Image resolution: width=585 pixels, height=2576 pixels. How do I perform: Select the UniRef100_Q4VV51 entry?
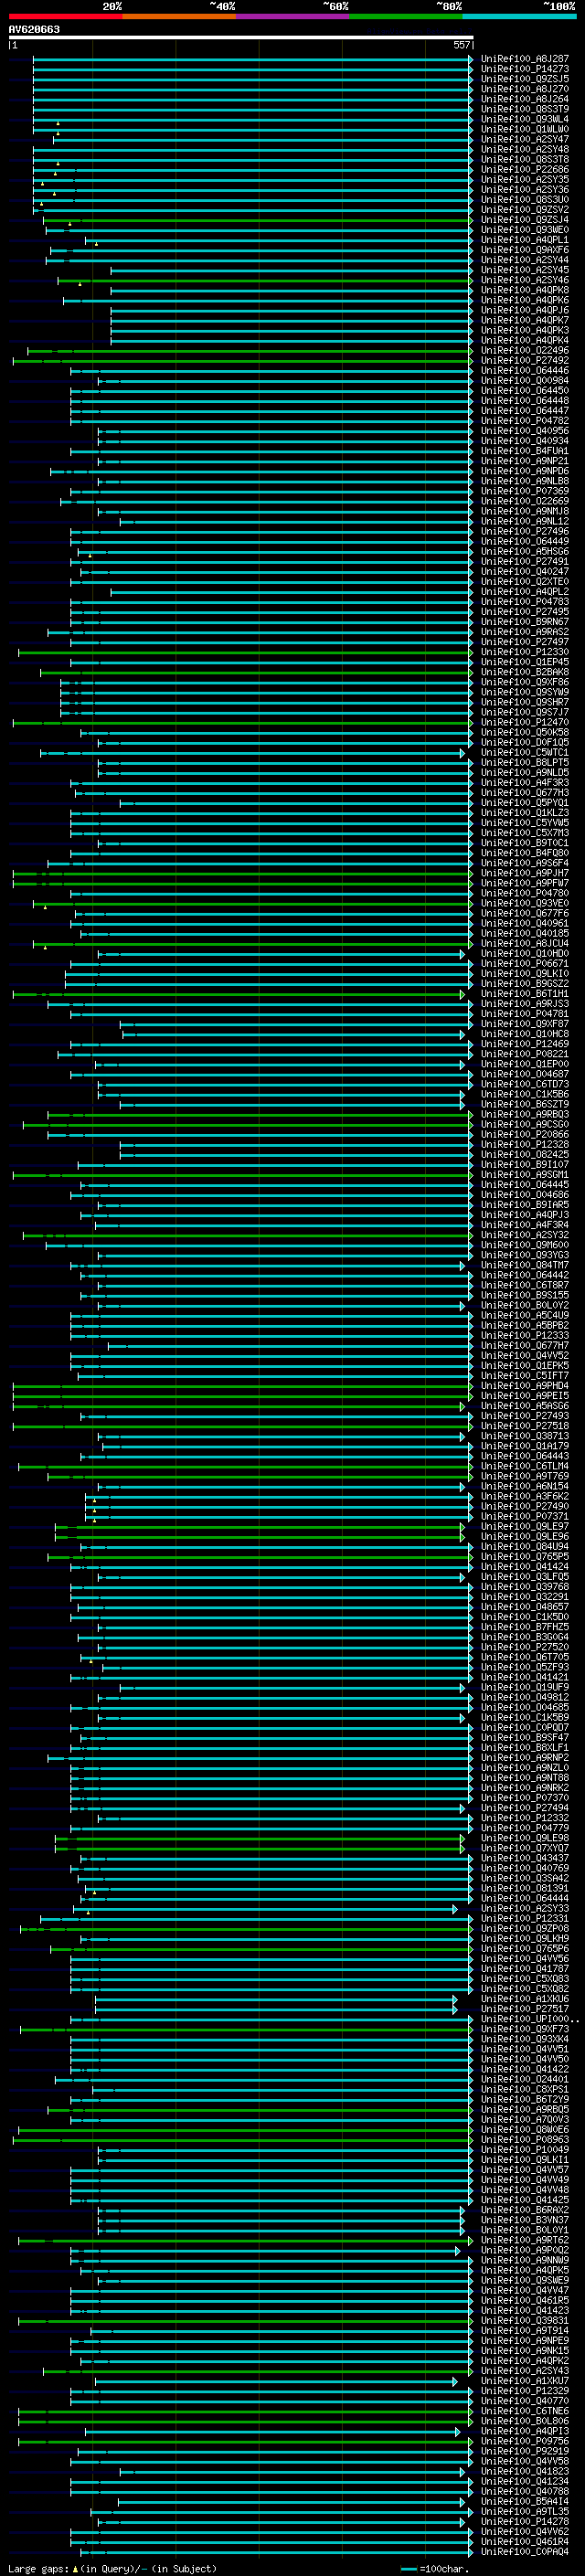(524, 2049)
